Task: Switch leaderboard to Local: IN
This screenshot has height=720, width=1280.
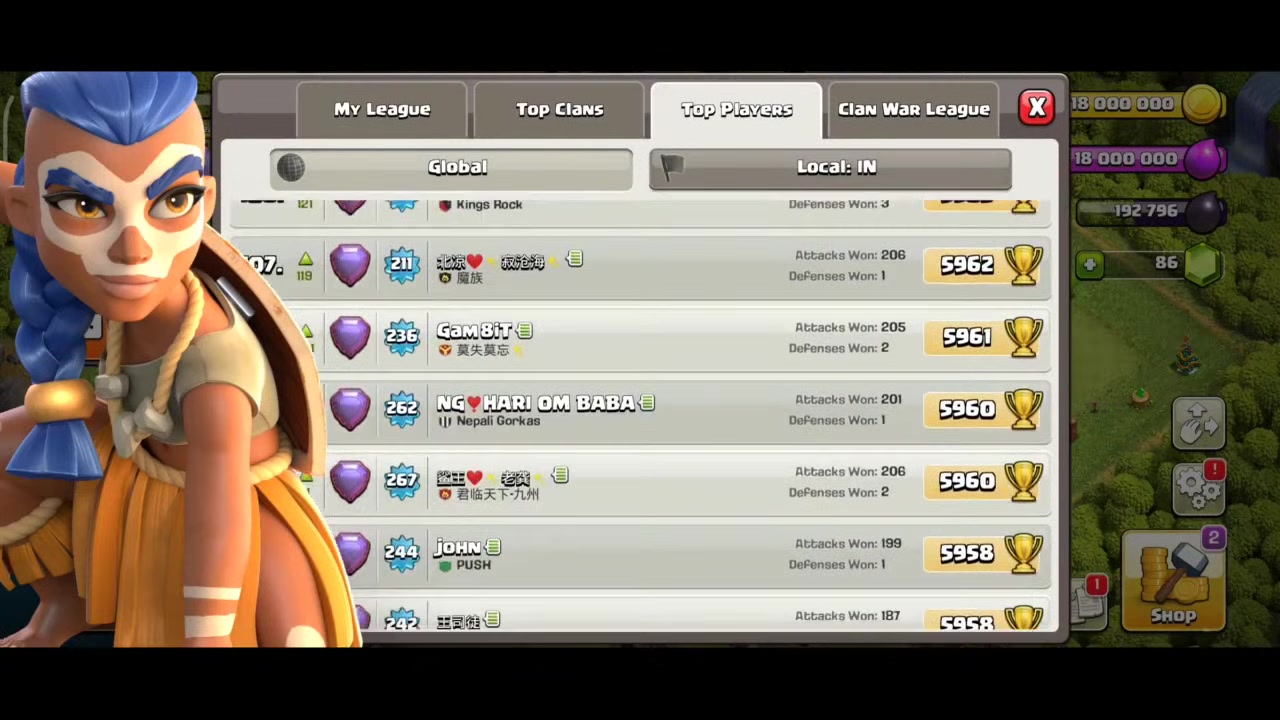Action: [x=830, y=168]
